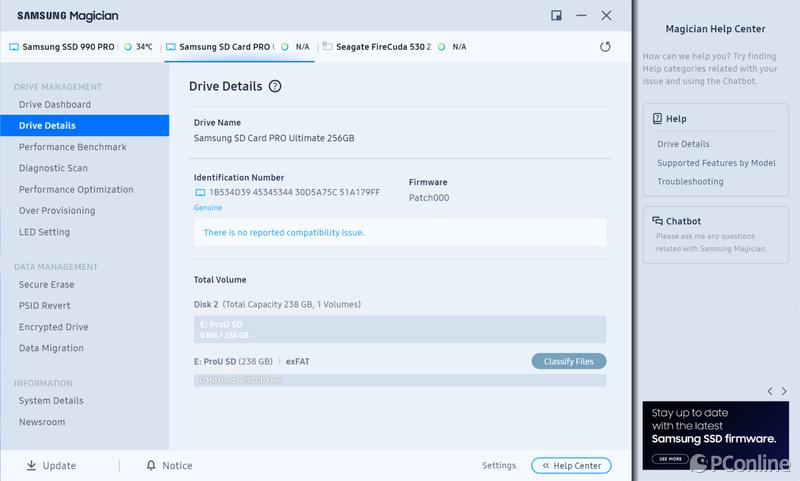Click the Disk 2 total capacity text
The image size is (800, 481).
(x=292, y=305)
